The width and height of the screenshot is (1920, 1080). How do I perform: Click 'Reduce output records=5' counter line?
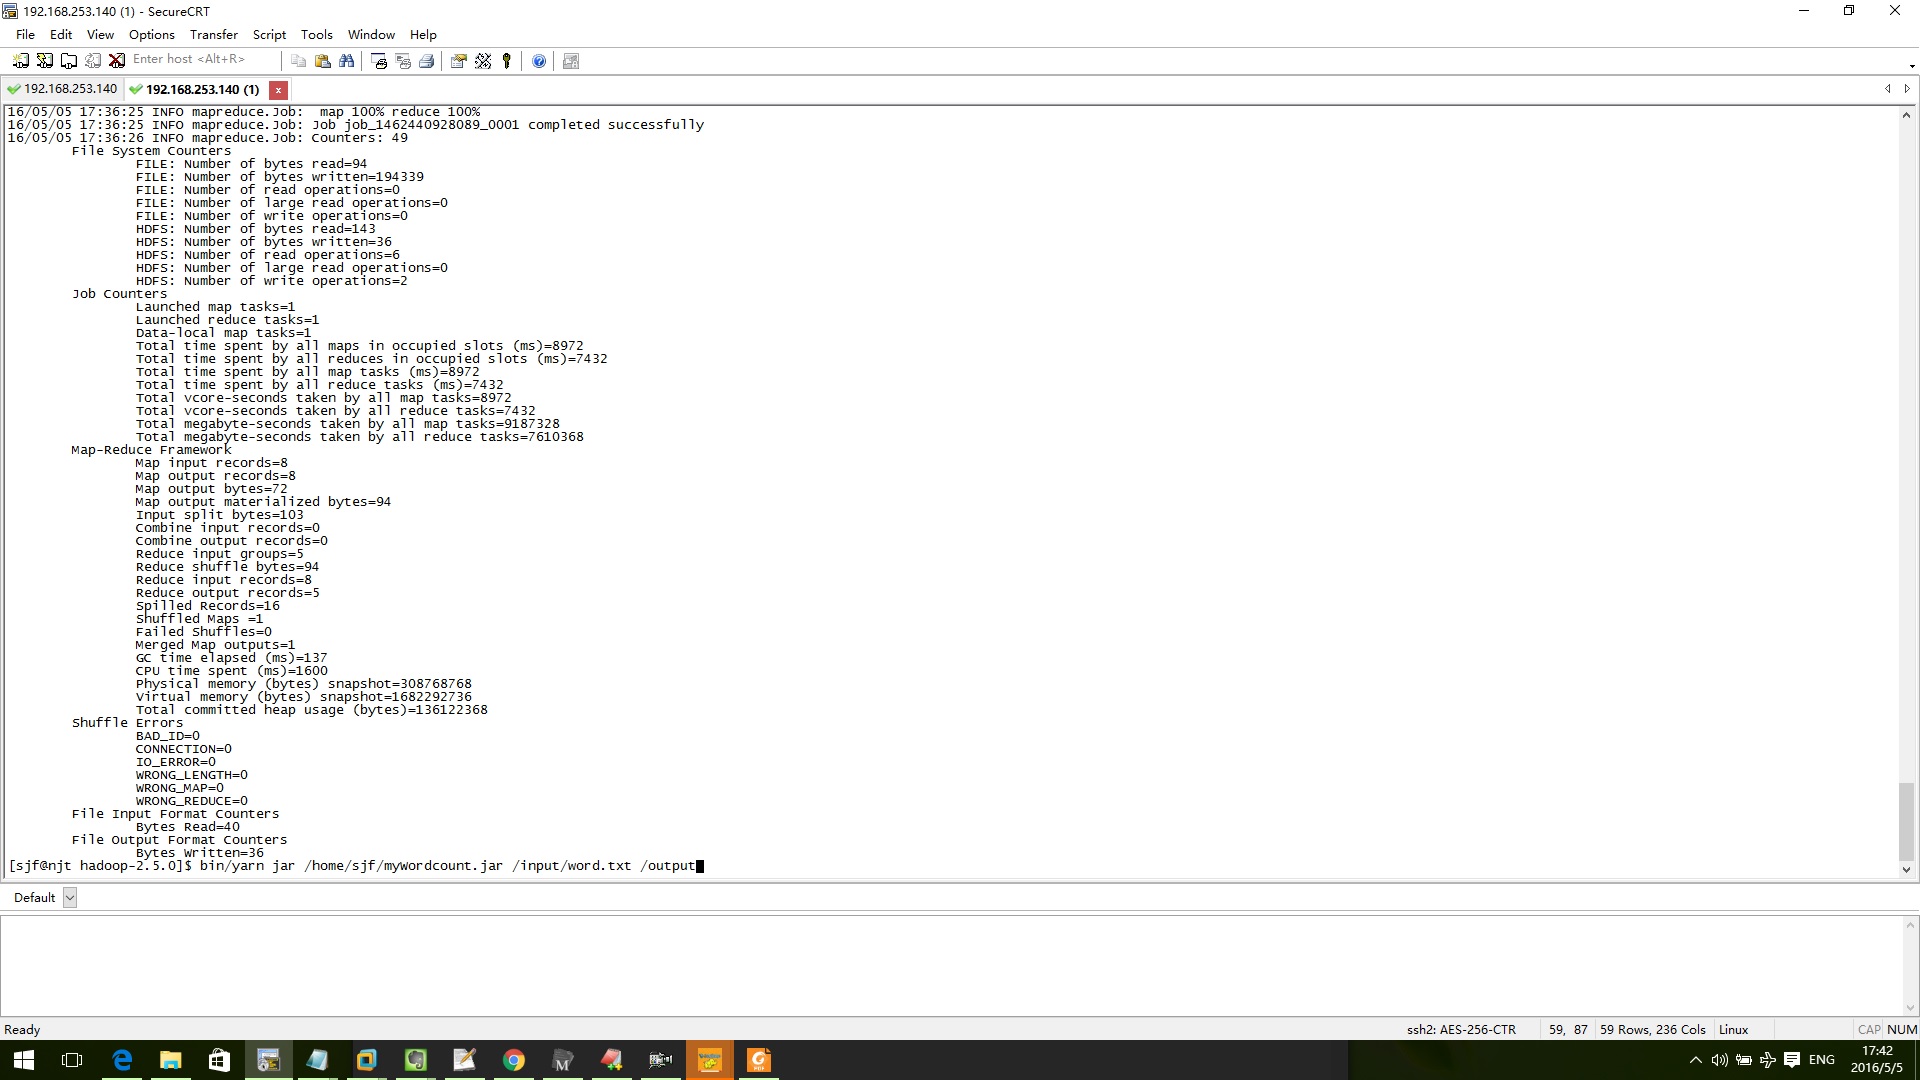tap(228, 593)
